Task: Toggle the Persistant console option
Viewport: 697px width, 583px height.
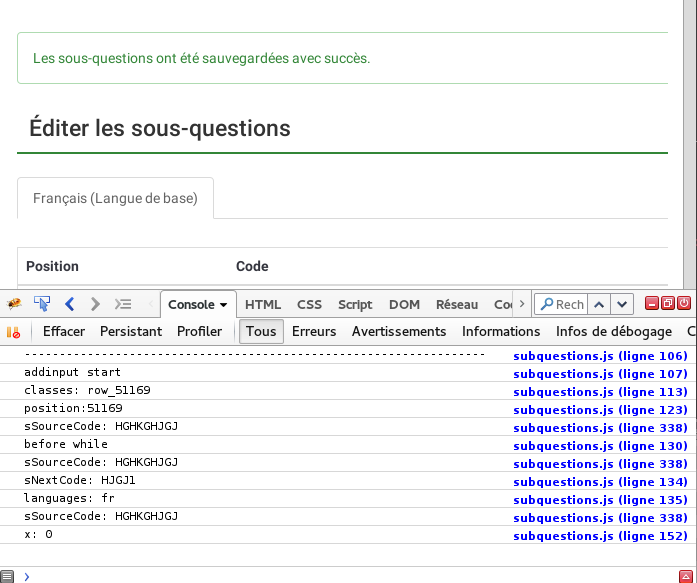Action: point(130,331)
